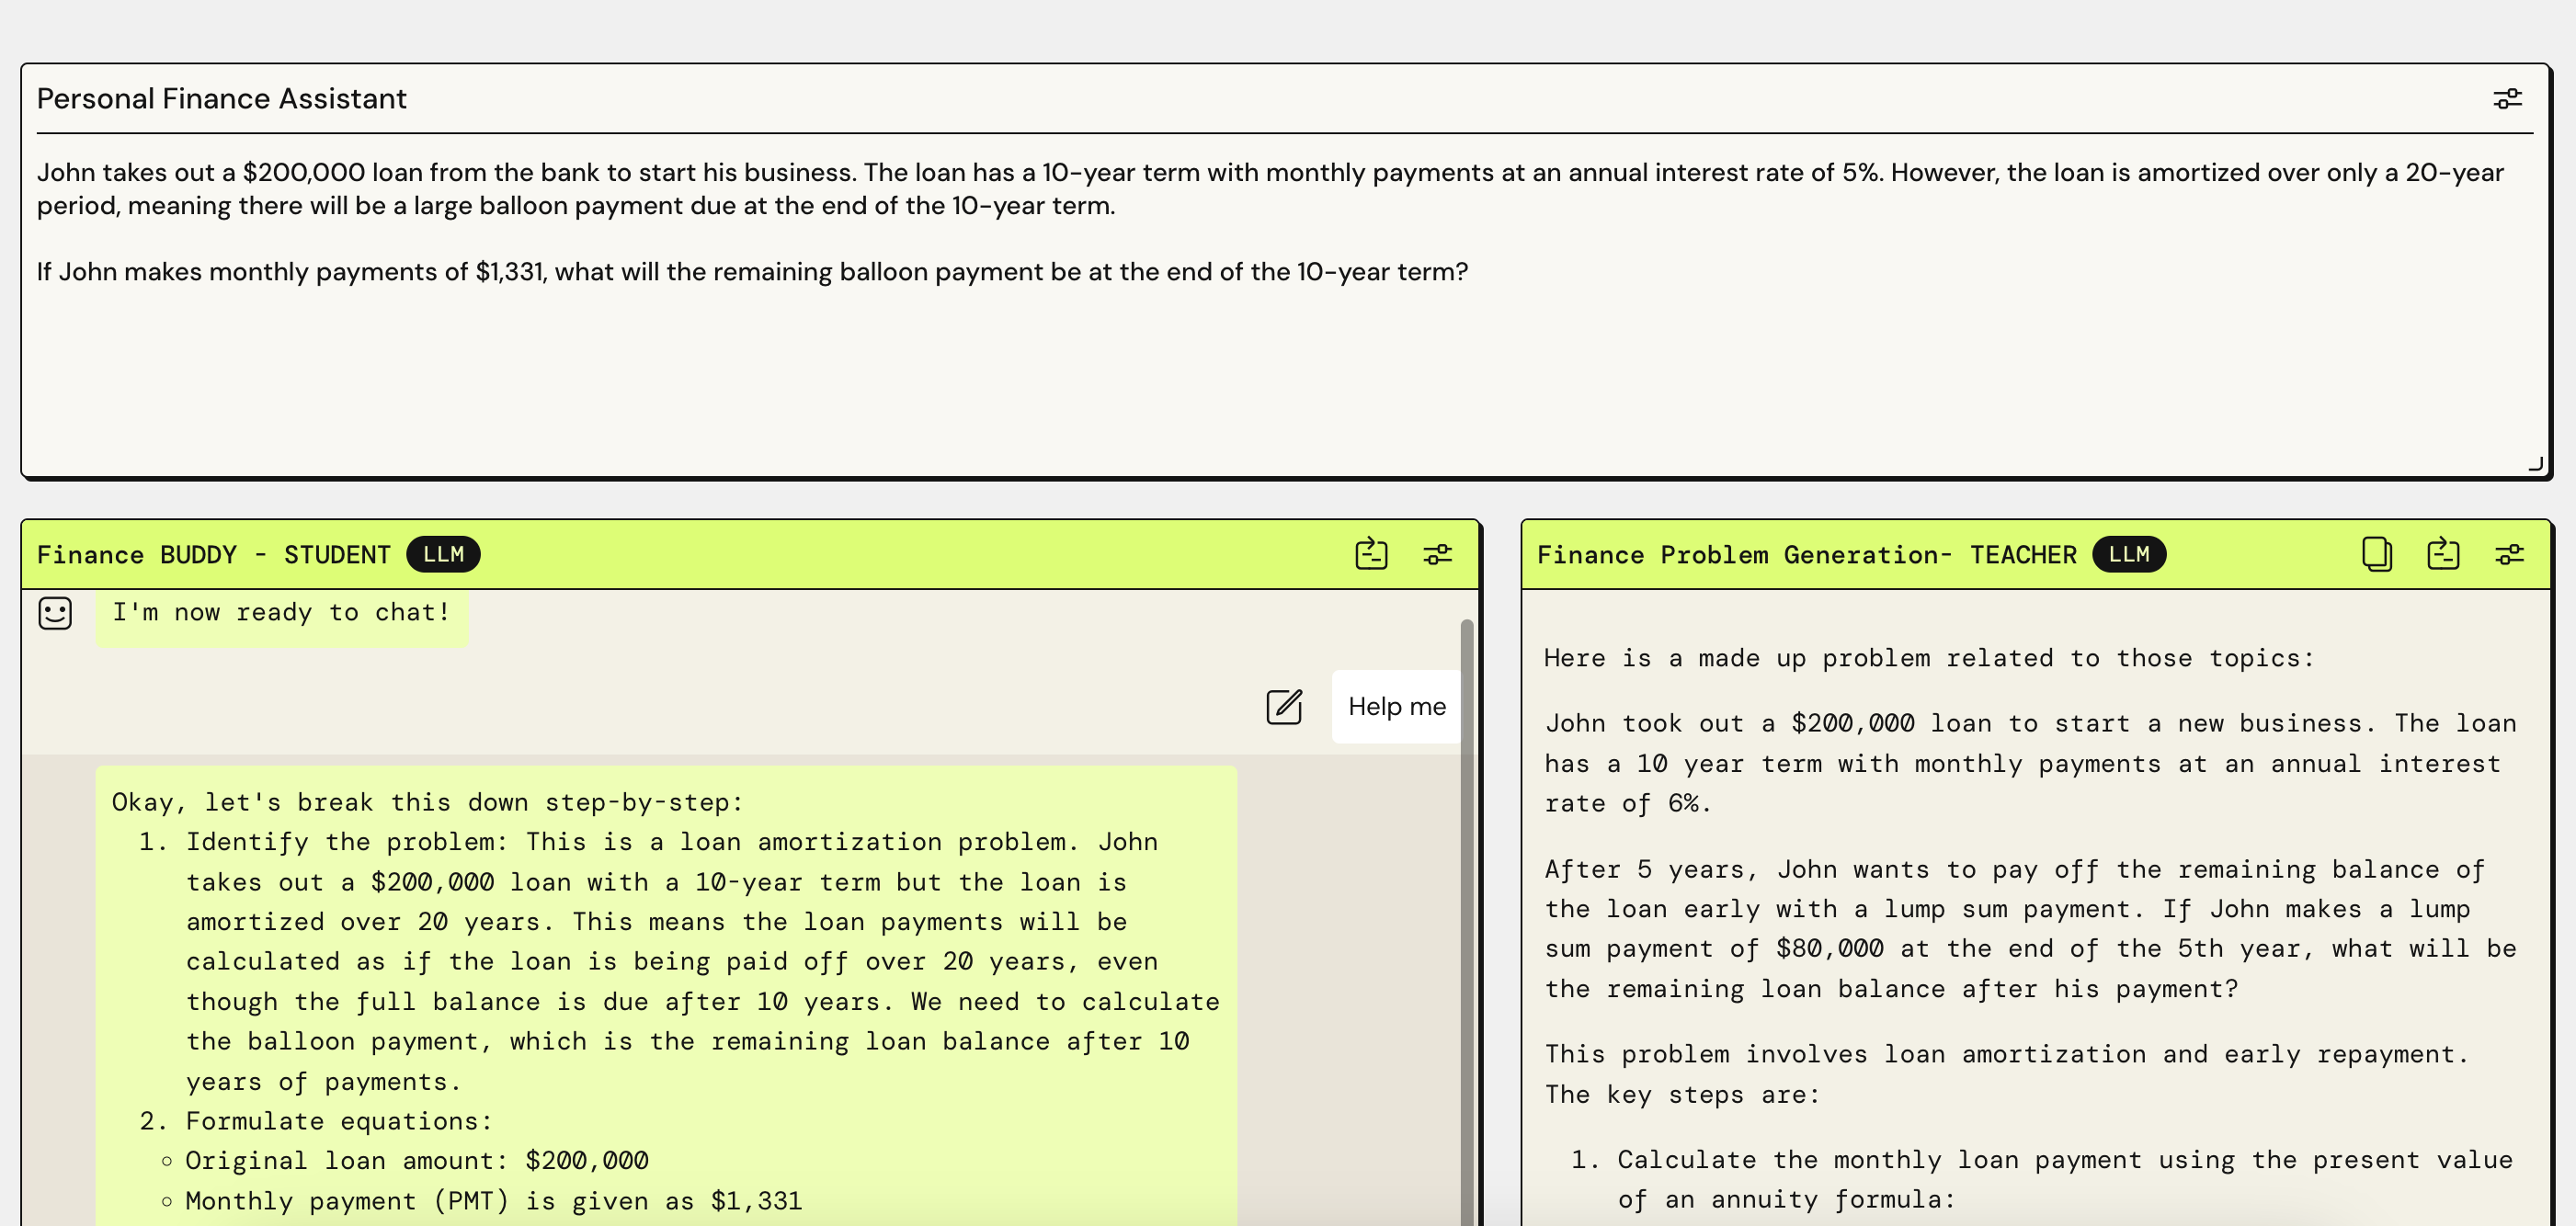The image size is (2576, 1226).
Task: Click the smiley chatbot avatar icon
Action: pyautogui.click(x=55, y=613)
